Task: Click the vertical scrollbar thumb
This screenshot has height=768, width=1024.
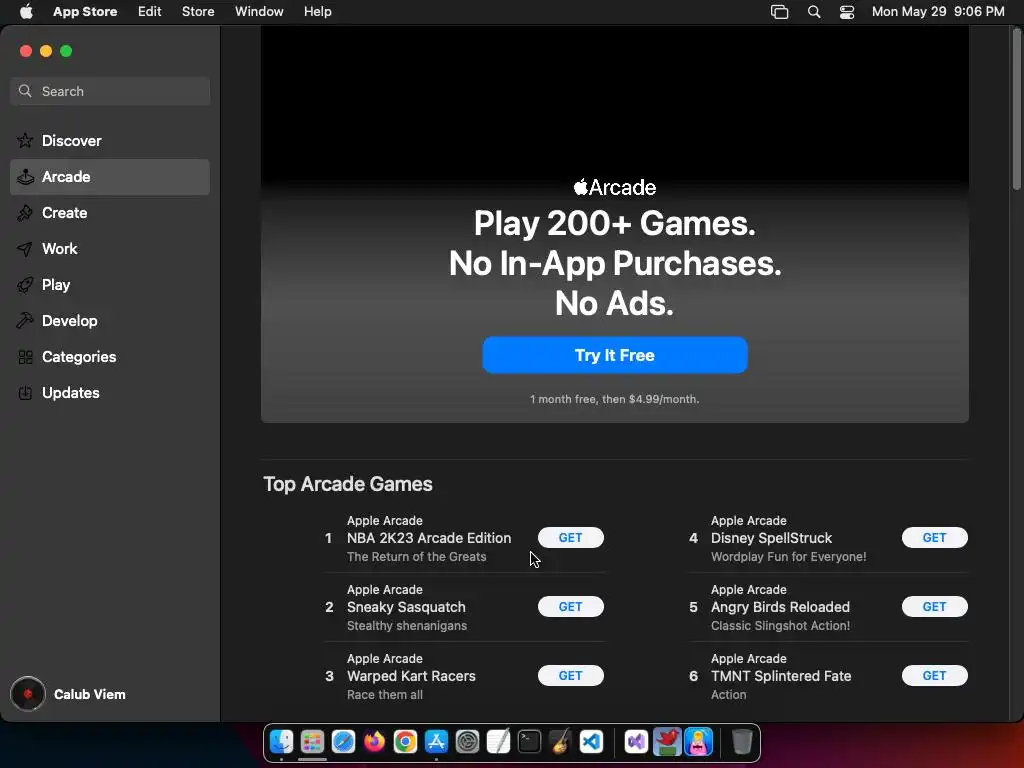Action: coord(1016,110)
